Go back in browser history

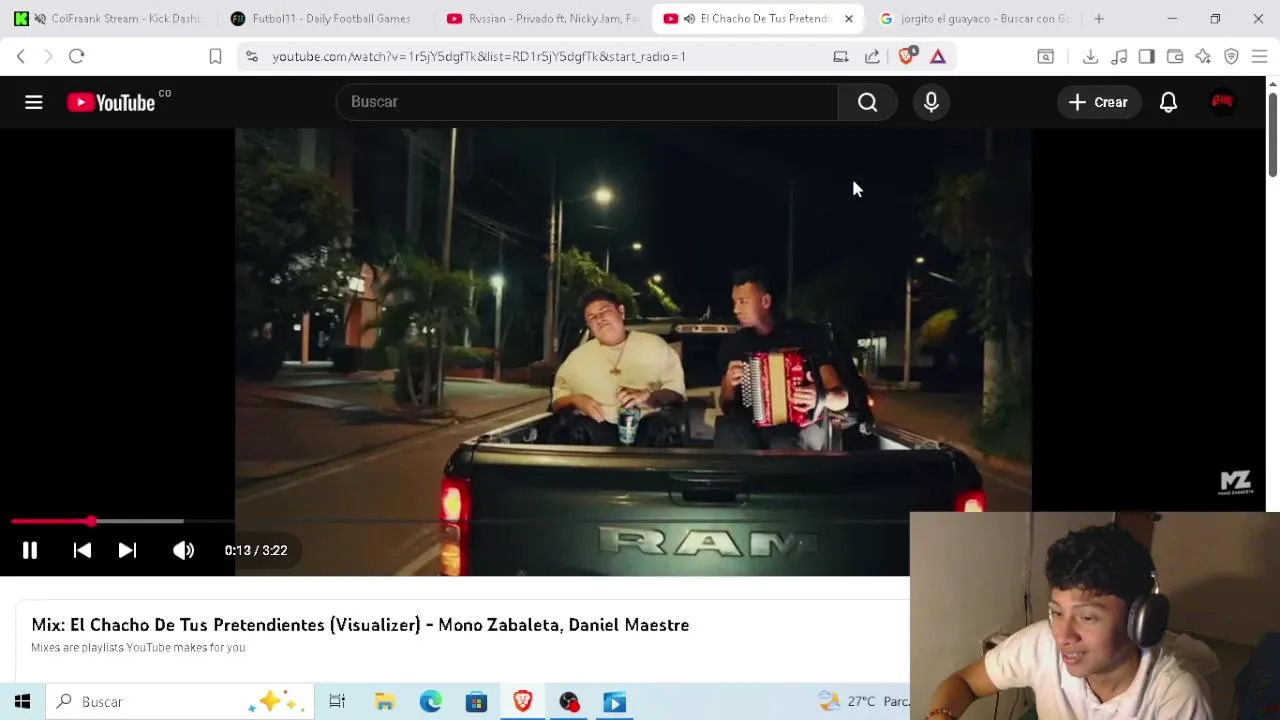coord(20,57)
